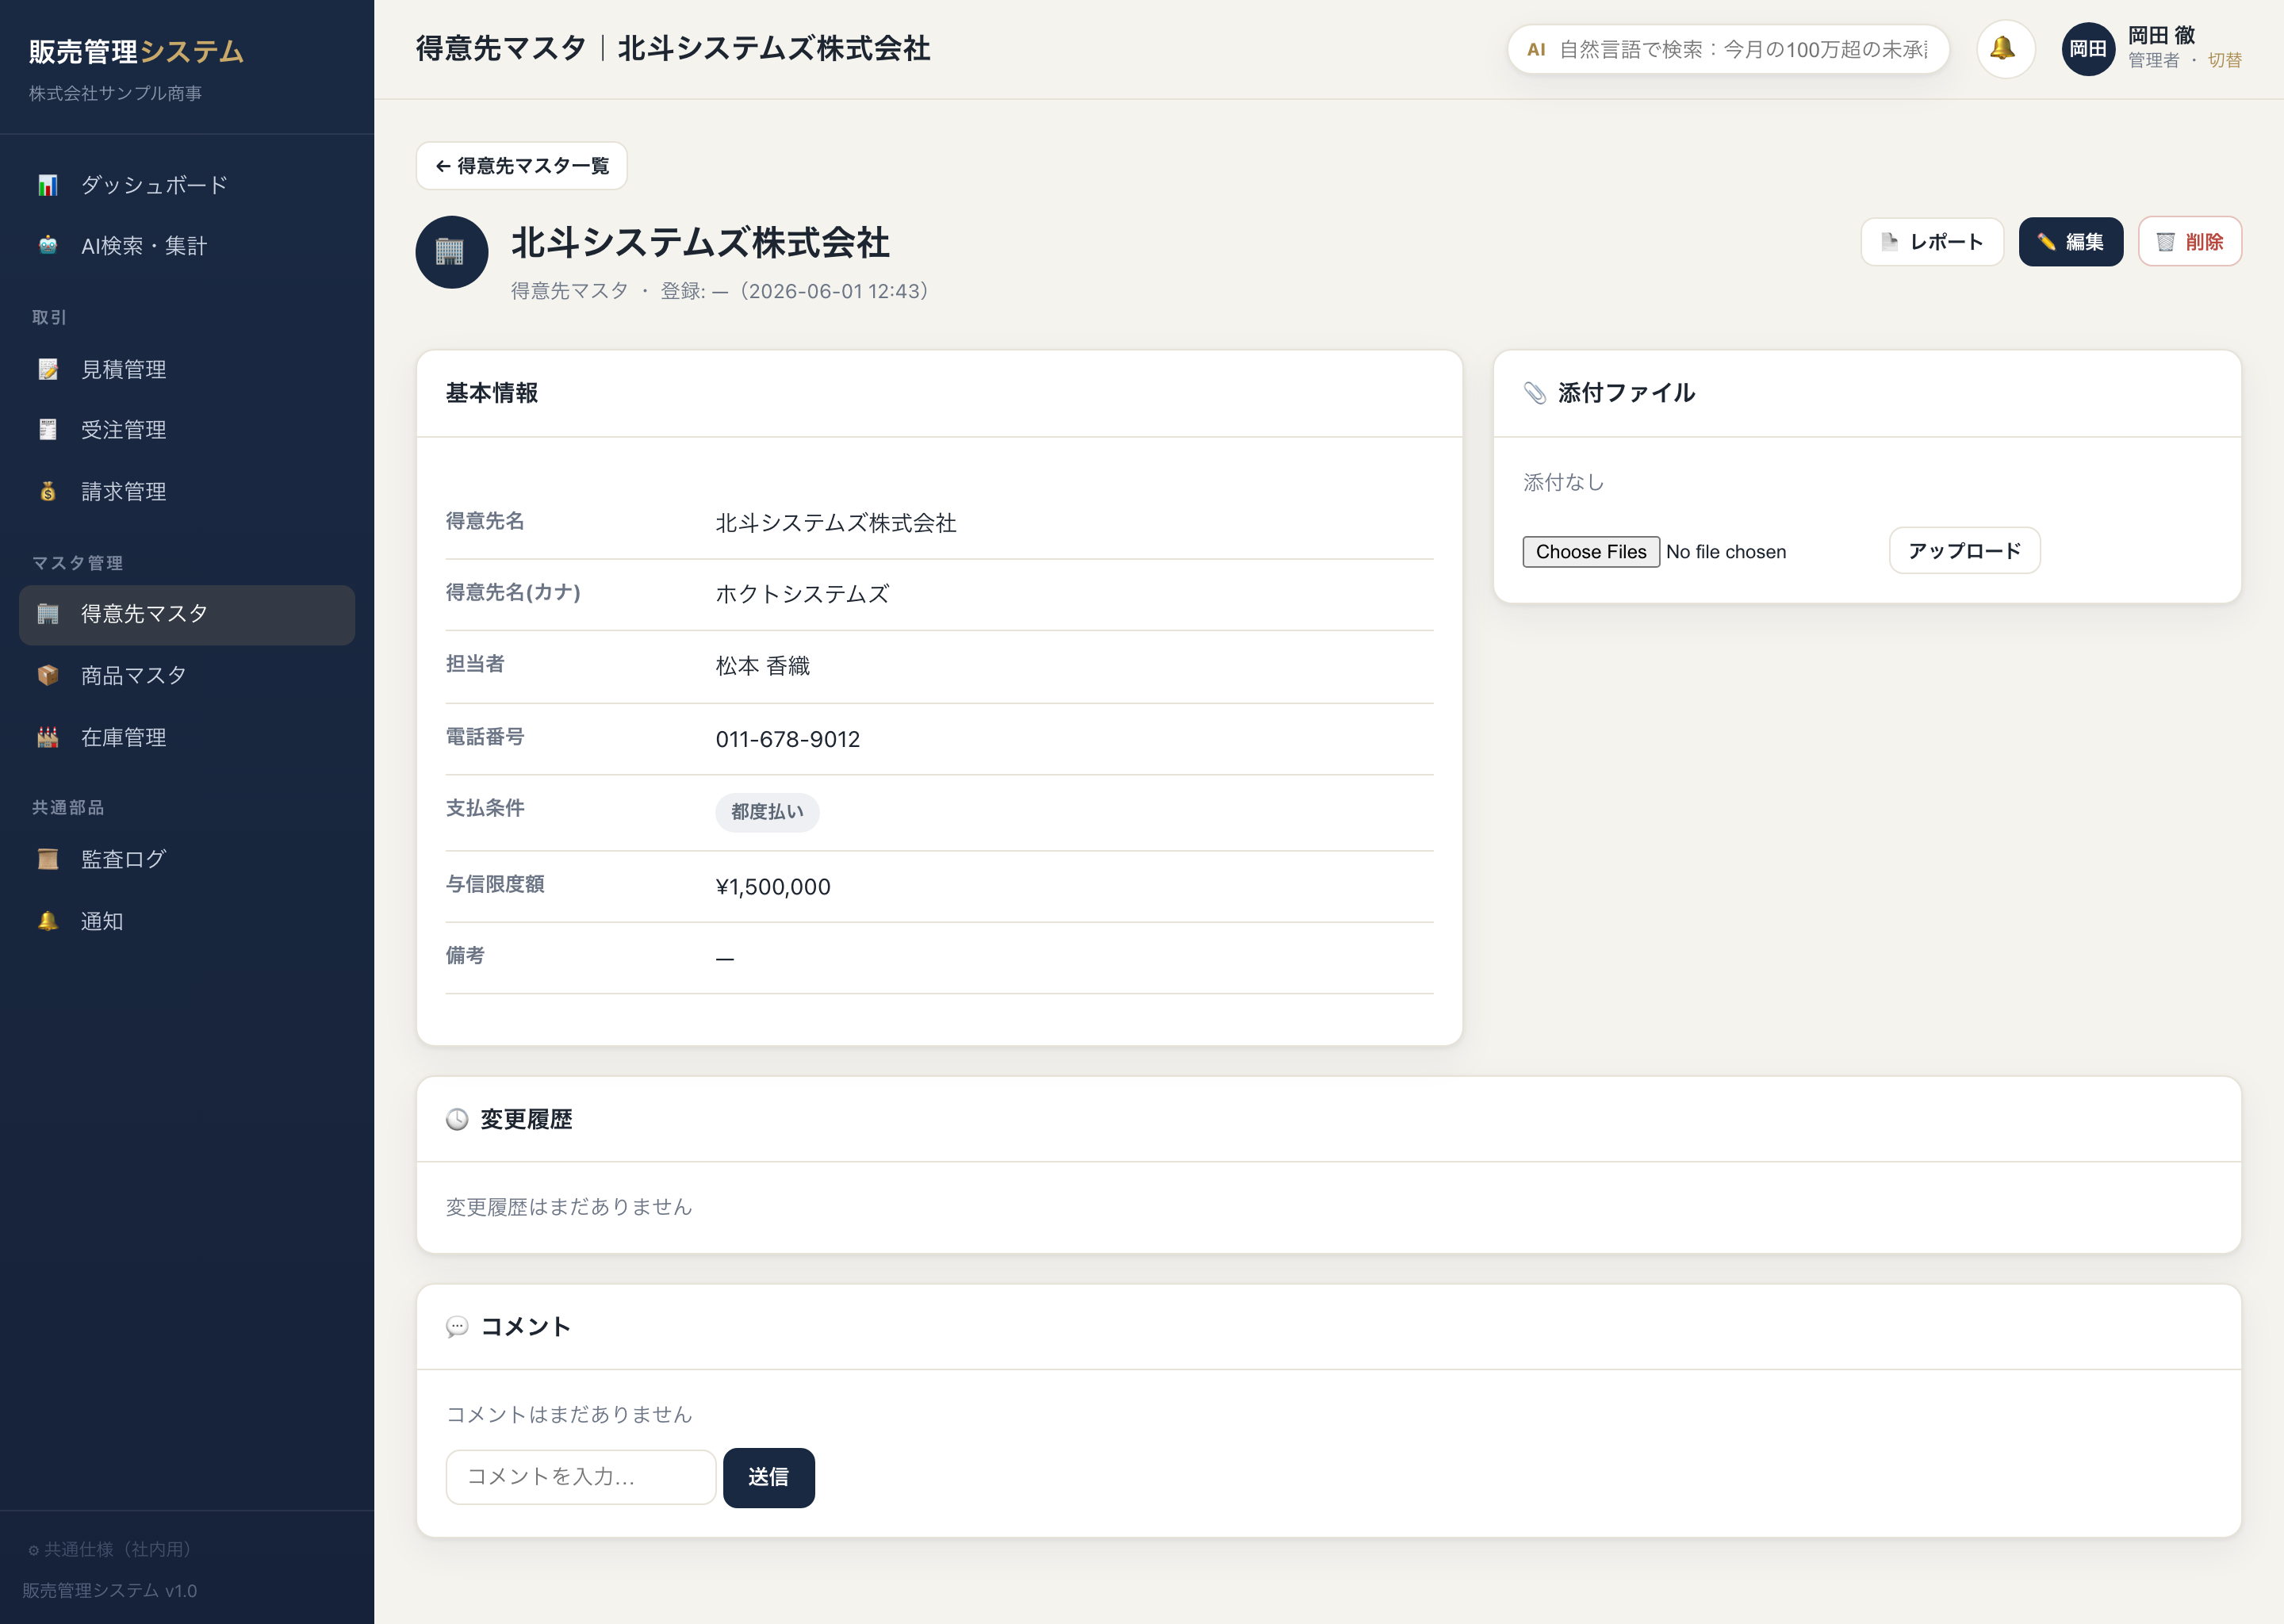Open ダッシュボード from the sidebar

187,185
